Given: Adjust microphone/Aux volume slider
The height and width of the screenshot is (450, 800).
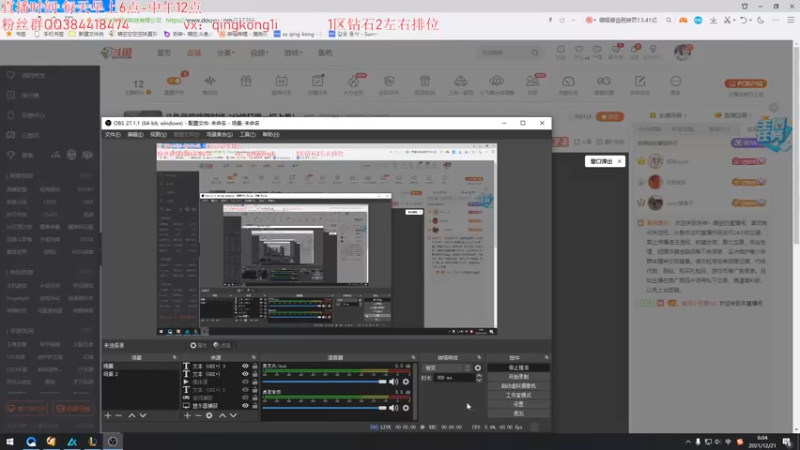Looking at the screenshot, I should coord(325,382).
